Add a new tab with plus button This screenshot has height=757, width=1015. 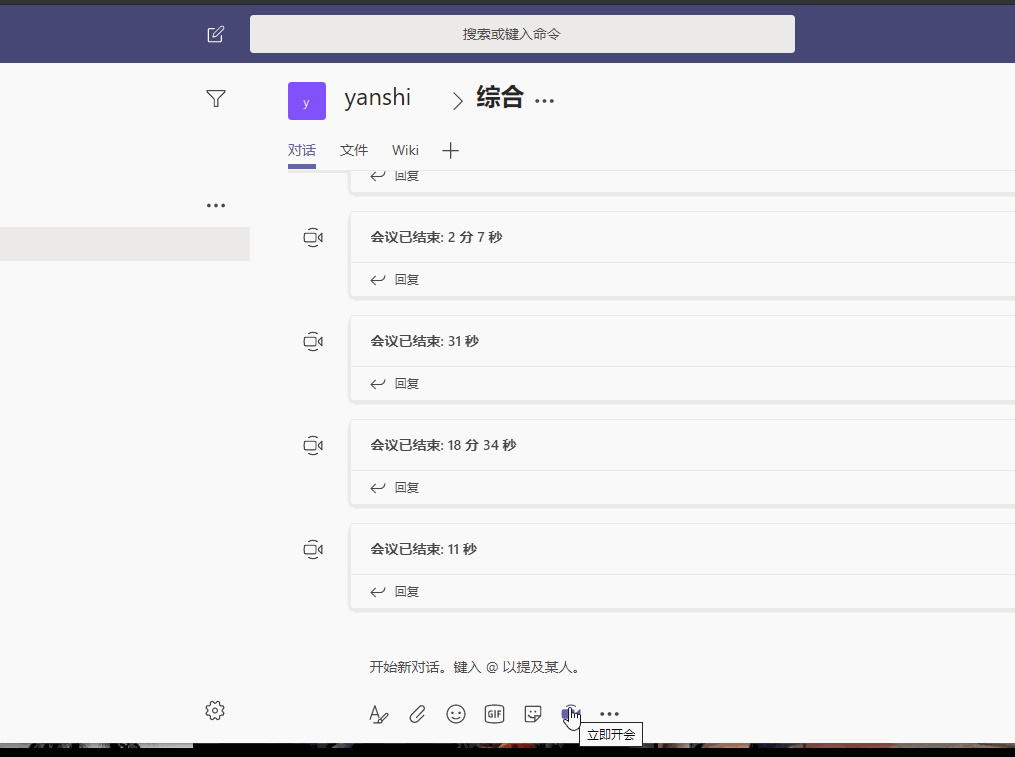point(450,150)
